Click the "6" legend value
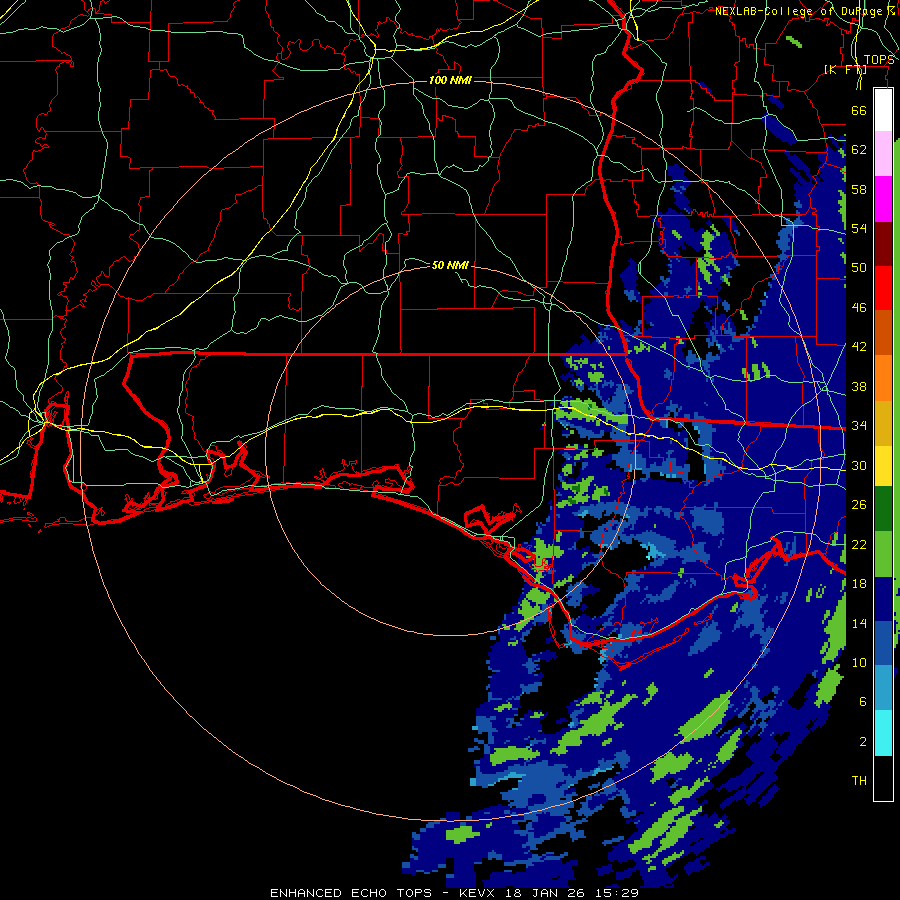900x900 pixels. pyautogui.click(x=862, y=702)
